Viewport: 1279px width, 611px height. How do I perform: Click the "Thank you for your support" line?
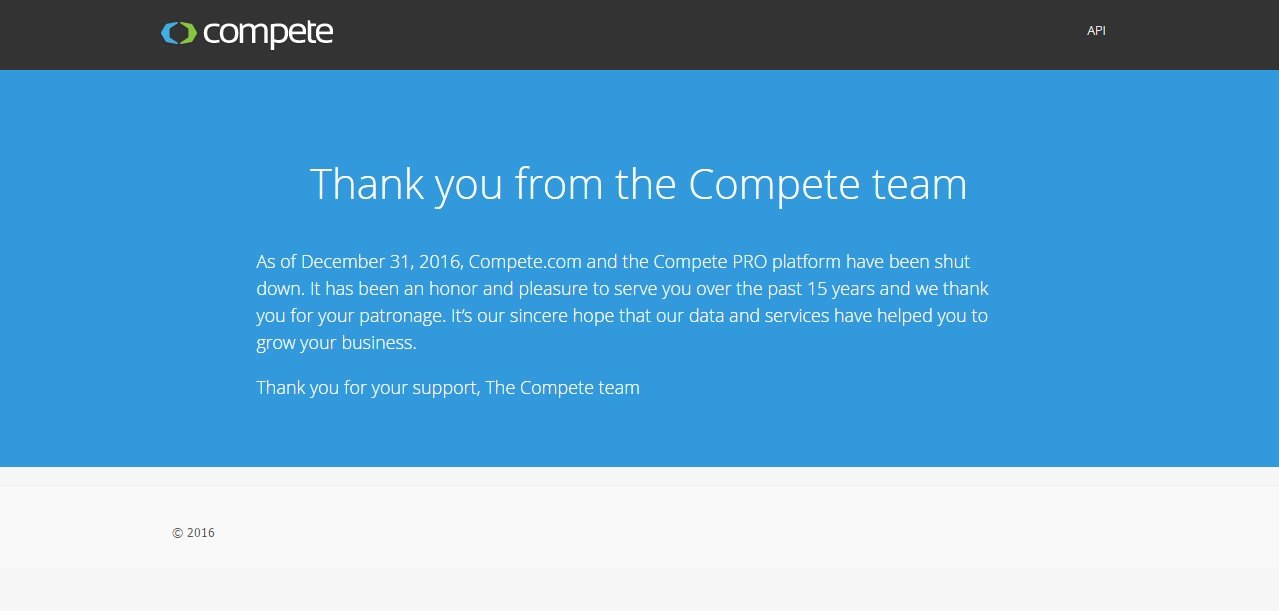[367, 388]
